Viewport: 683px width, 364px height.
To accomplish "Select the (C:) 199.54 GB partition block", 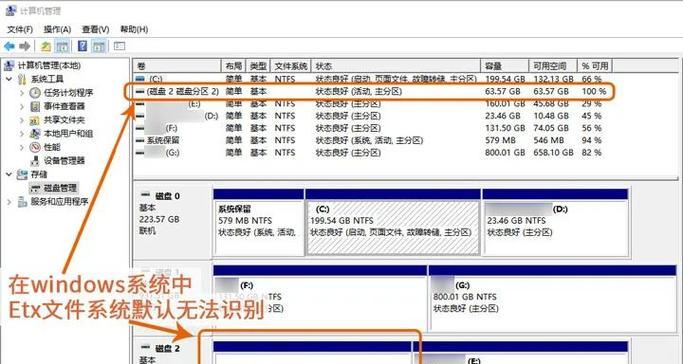I will [x=393, y=227].
